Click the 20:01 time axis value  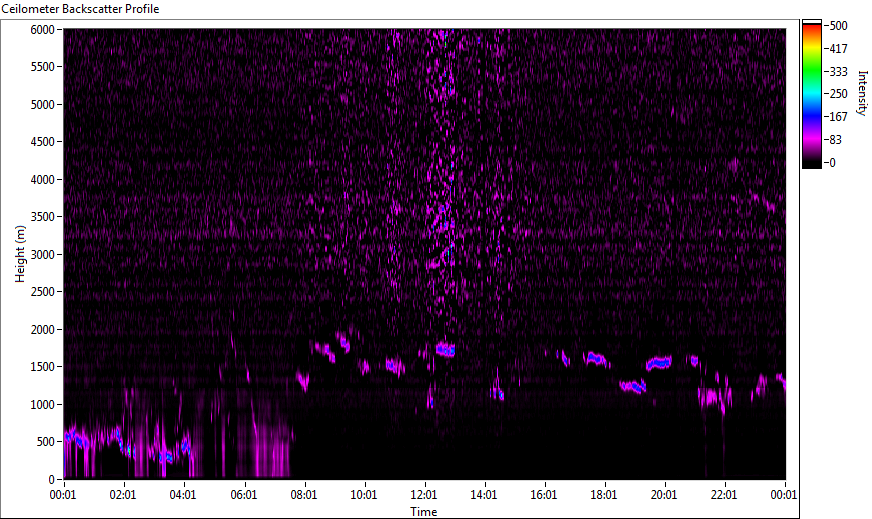664,495
